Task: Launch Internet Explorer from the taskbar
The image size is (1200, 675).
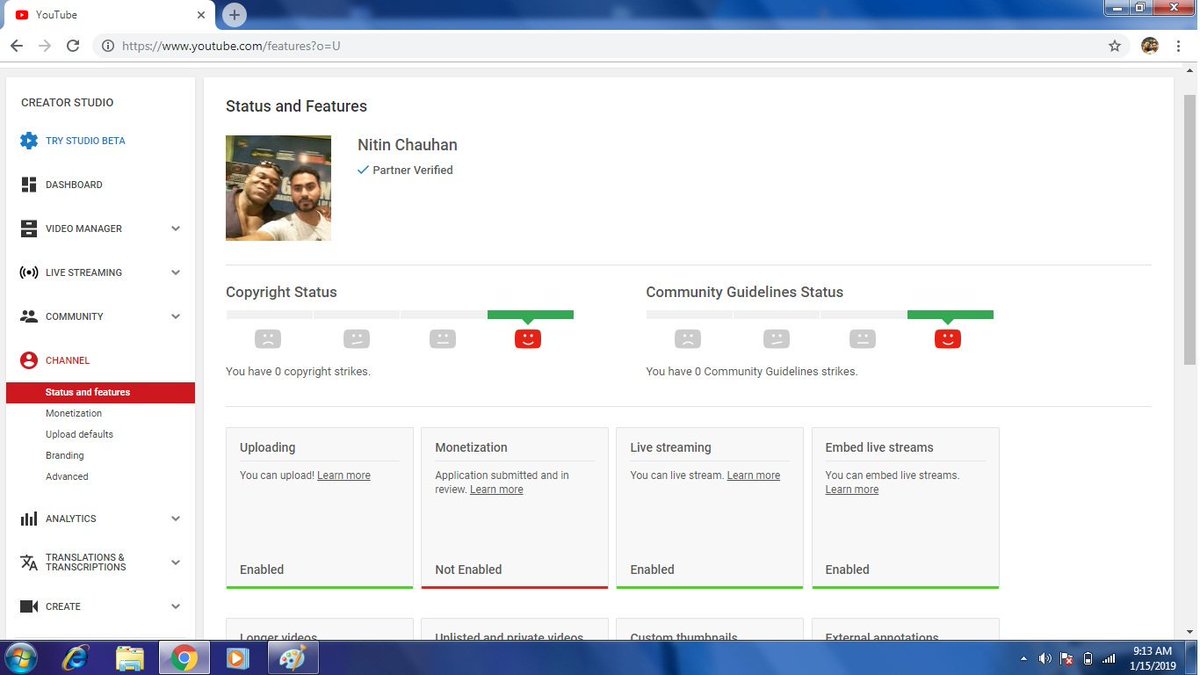Action: click(75, 658)
